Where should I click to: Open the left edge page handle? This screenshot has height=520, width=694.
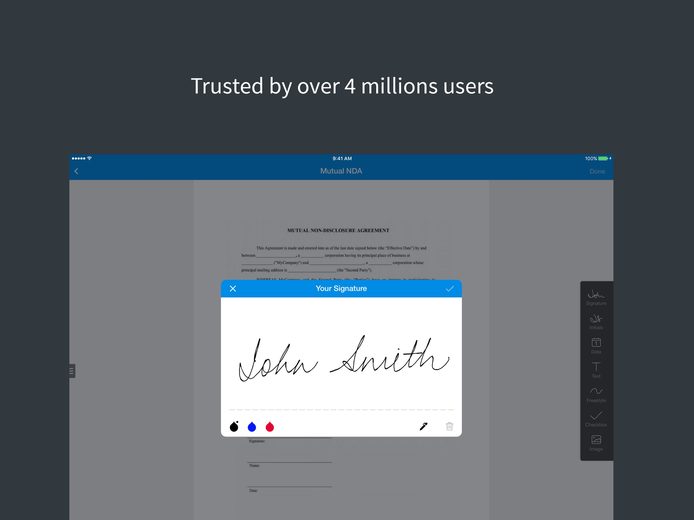coord(72,371)
